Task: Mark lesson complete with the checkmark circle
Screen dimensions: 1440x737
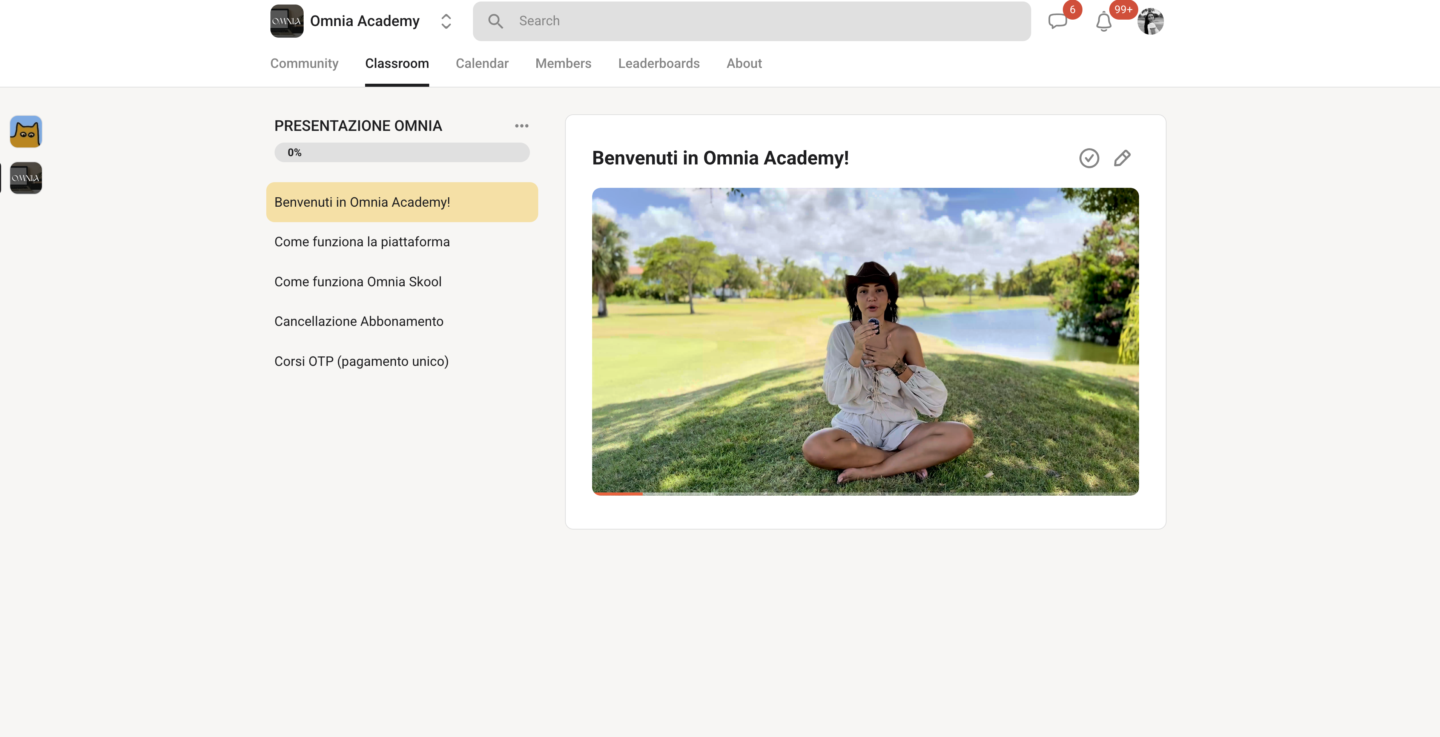Action: (1089, 158)
